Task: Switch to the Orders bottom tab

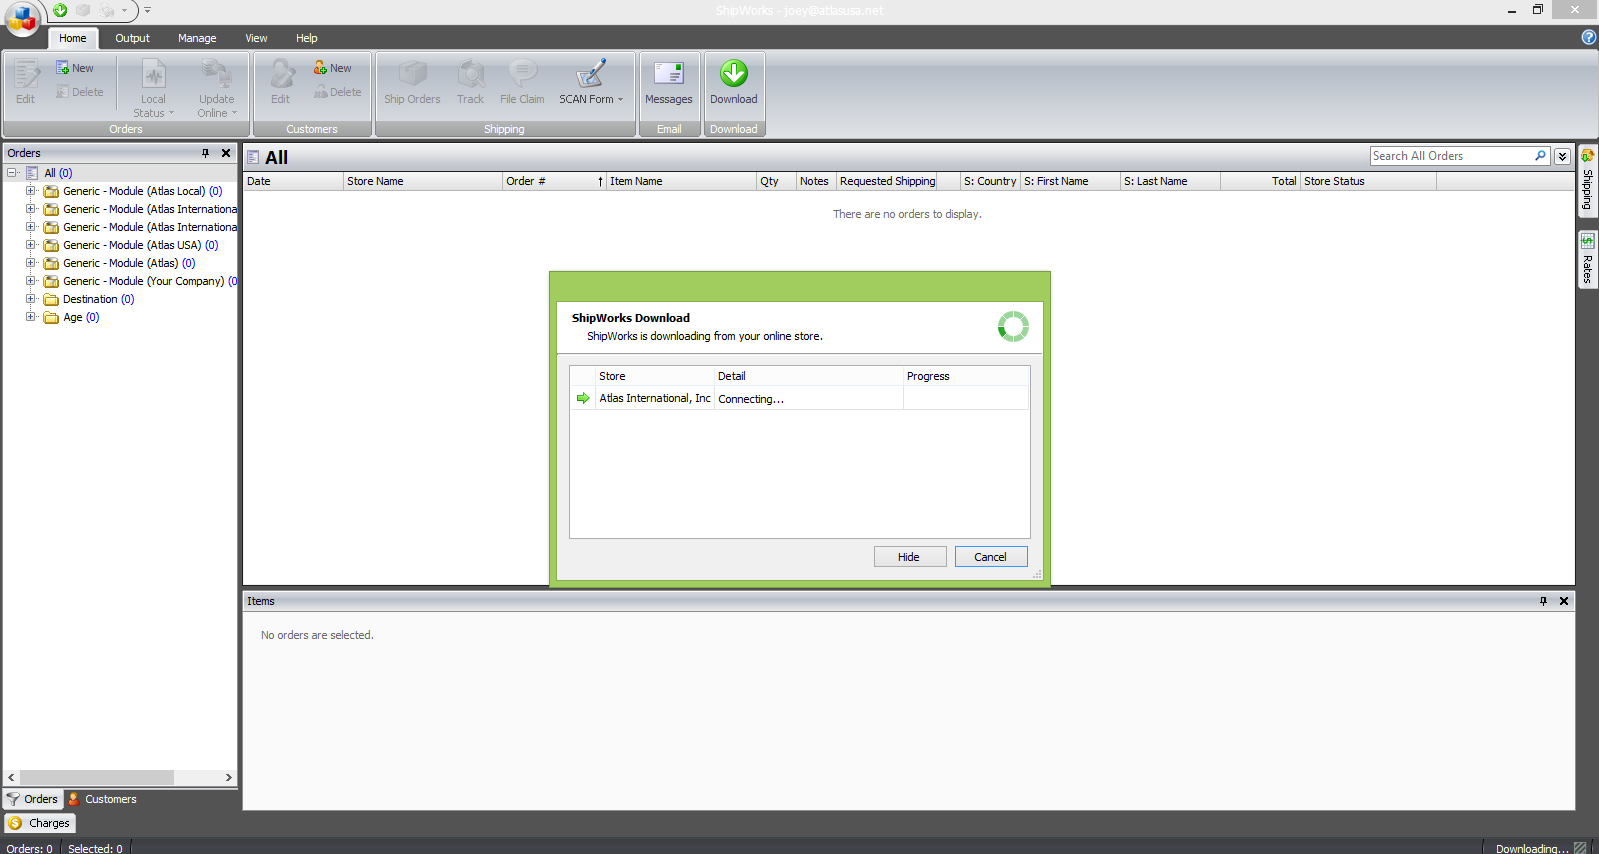Action: pos(33,799)
